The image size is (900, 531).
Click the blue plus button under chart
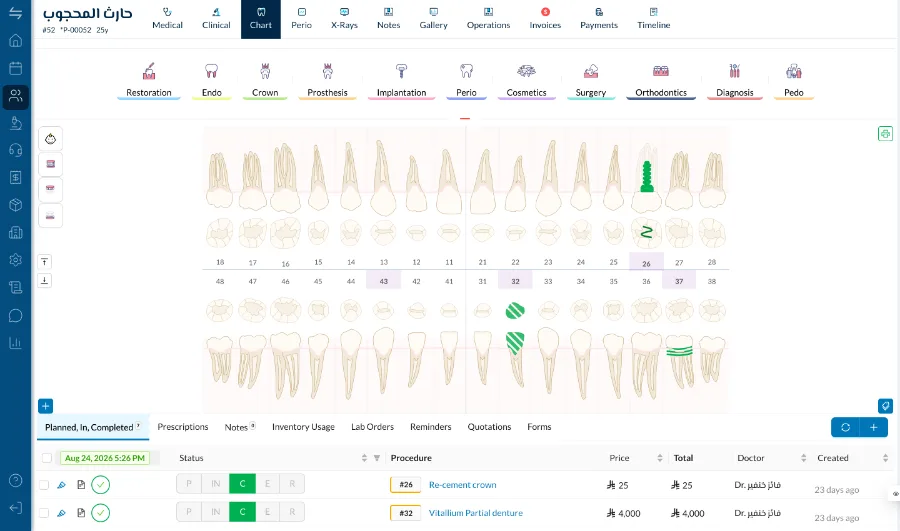pos(45,406)
